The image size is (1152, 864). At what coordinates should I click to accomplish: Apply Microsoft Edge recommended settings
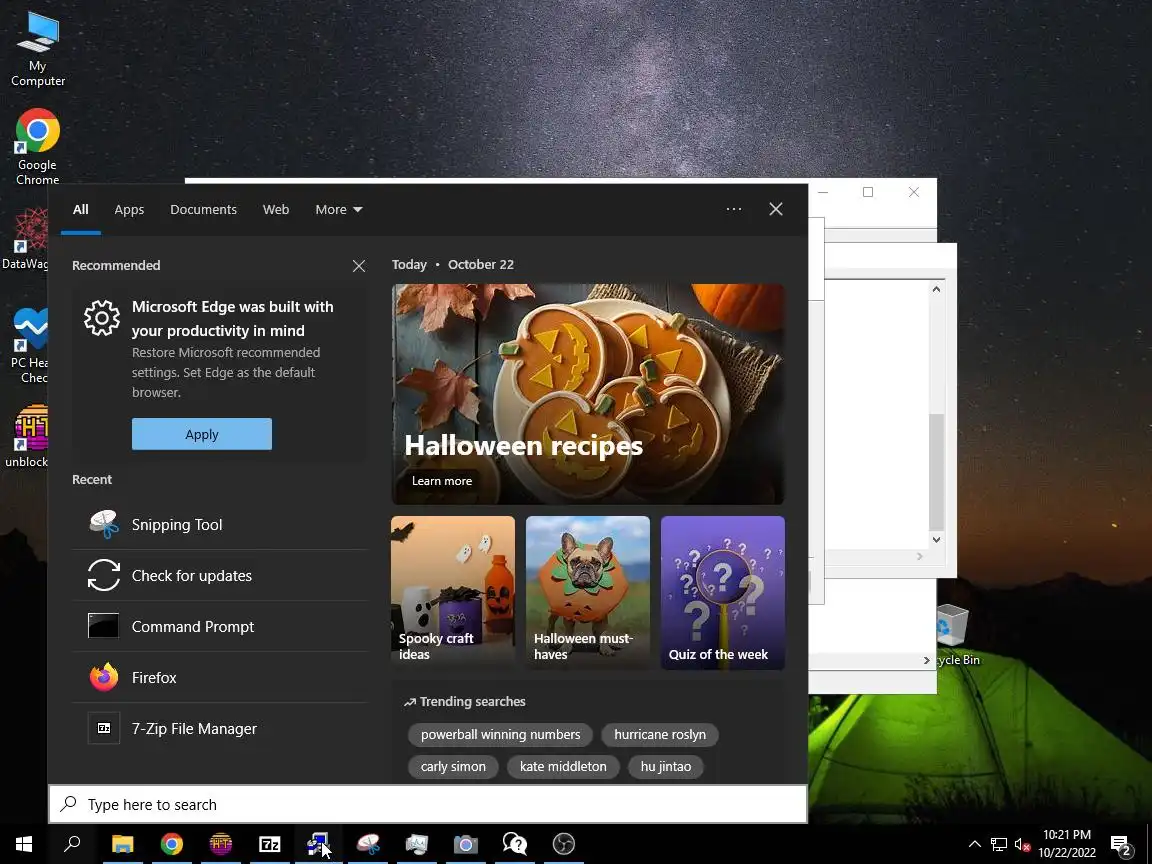[x=202, y=434]
